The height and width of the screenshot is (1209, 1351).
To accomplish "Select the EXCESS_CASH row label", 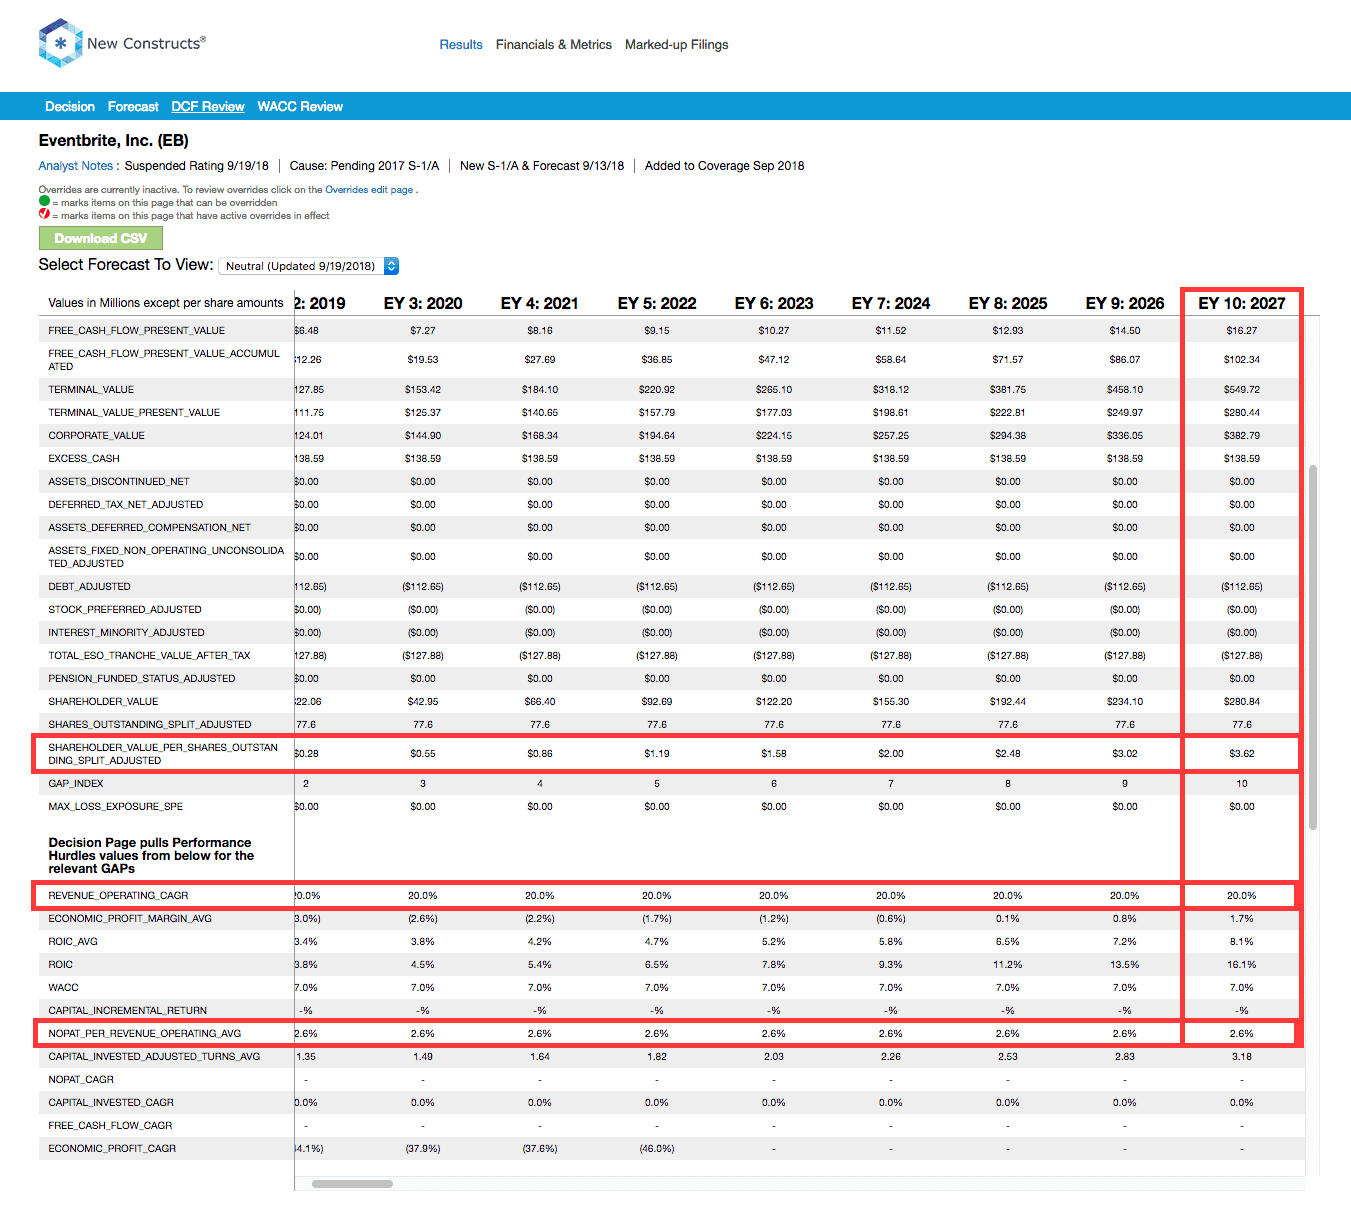I will [84, 459].
